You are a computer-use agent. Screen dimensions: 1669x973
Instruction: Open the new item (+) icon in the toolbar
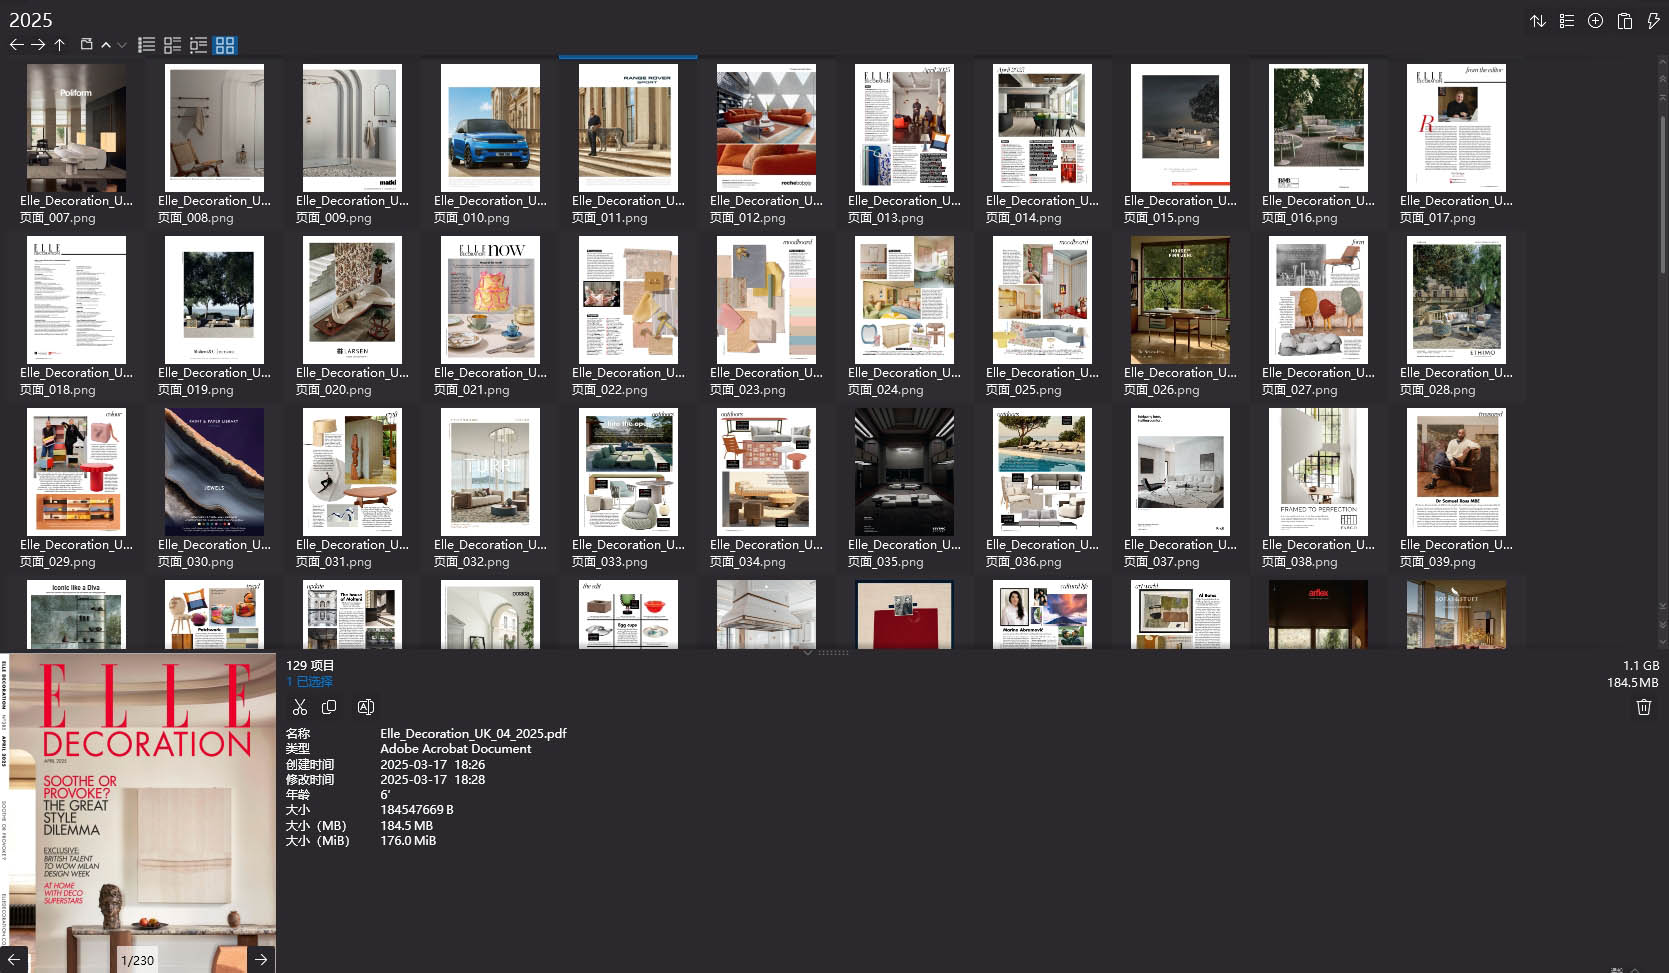pyautogui.click(x=1595, y=20)
